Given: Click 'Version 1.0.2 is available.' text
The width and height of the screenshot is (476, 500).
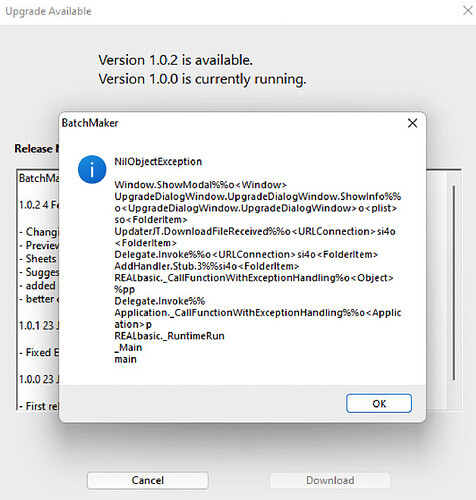Looking at the screenshot, I should click(x=175, y=60).
